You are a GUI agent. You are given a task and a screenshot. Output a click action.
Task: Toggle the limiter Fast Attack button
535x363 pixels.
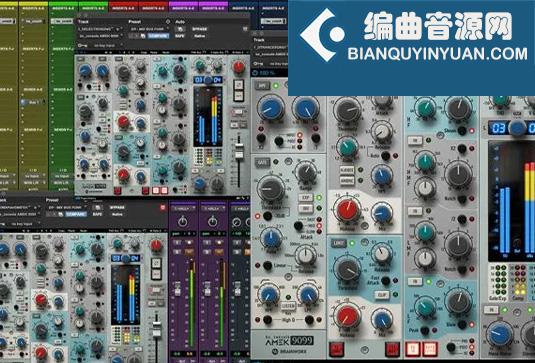(x=386, y=281)
